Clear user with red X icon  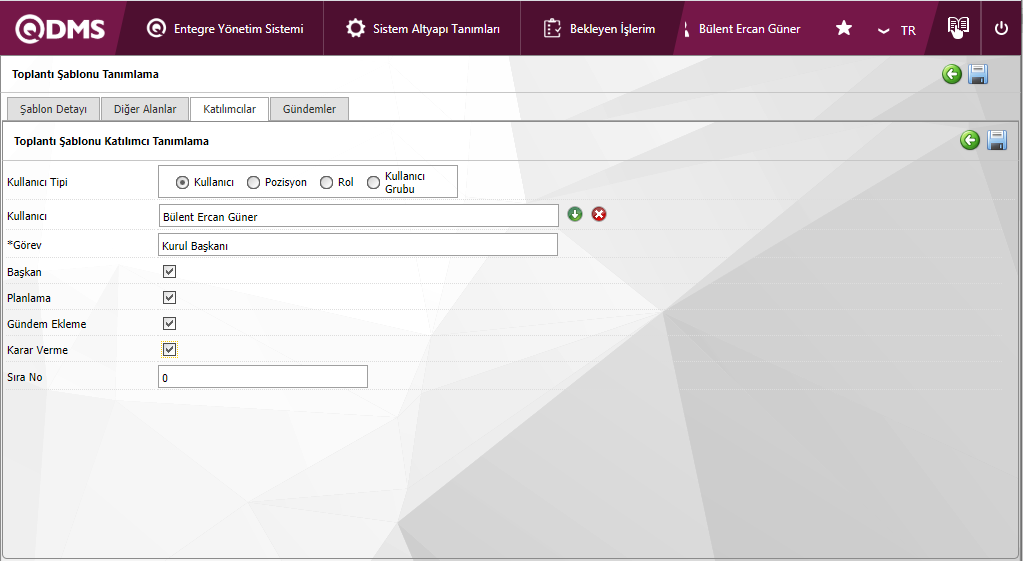599,214
